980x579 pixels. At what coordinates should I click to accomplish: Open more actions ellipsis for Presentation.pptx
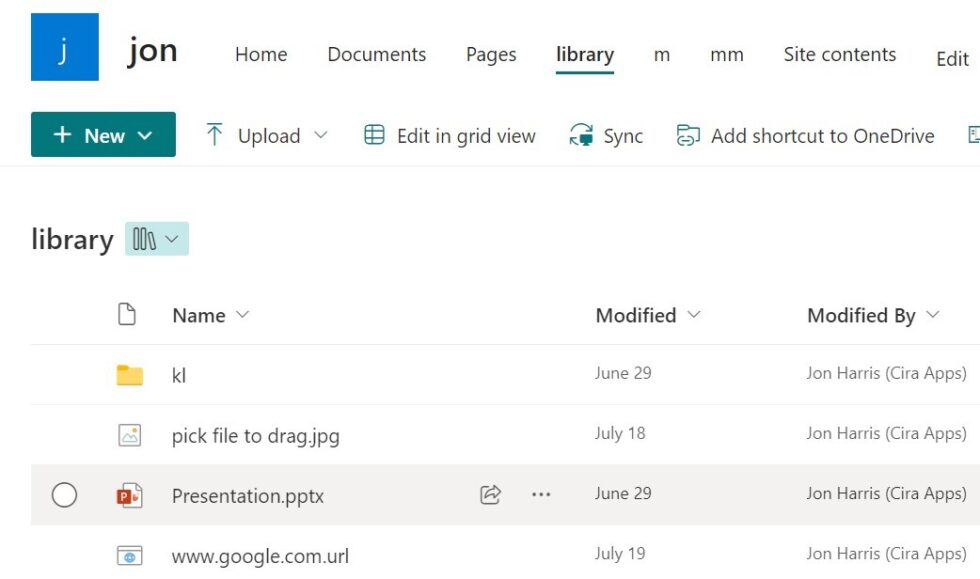pyautogui.click(x=540, y=494)
